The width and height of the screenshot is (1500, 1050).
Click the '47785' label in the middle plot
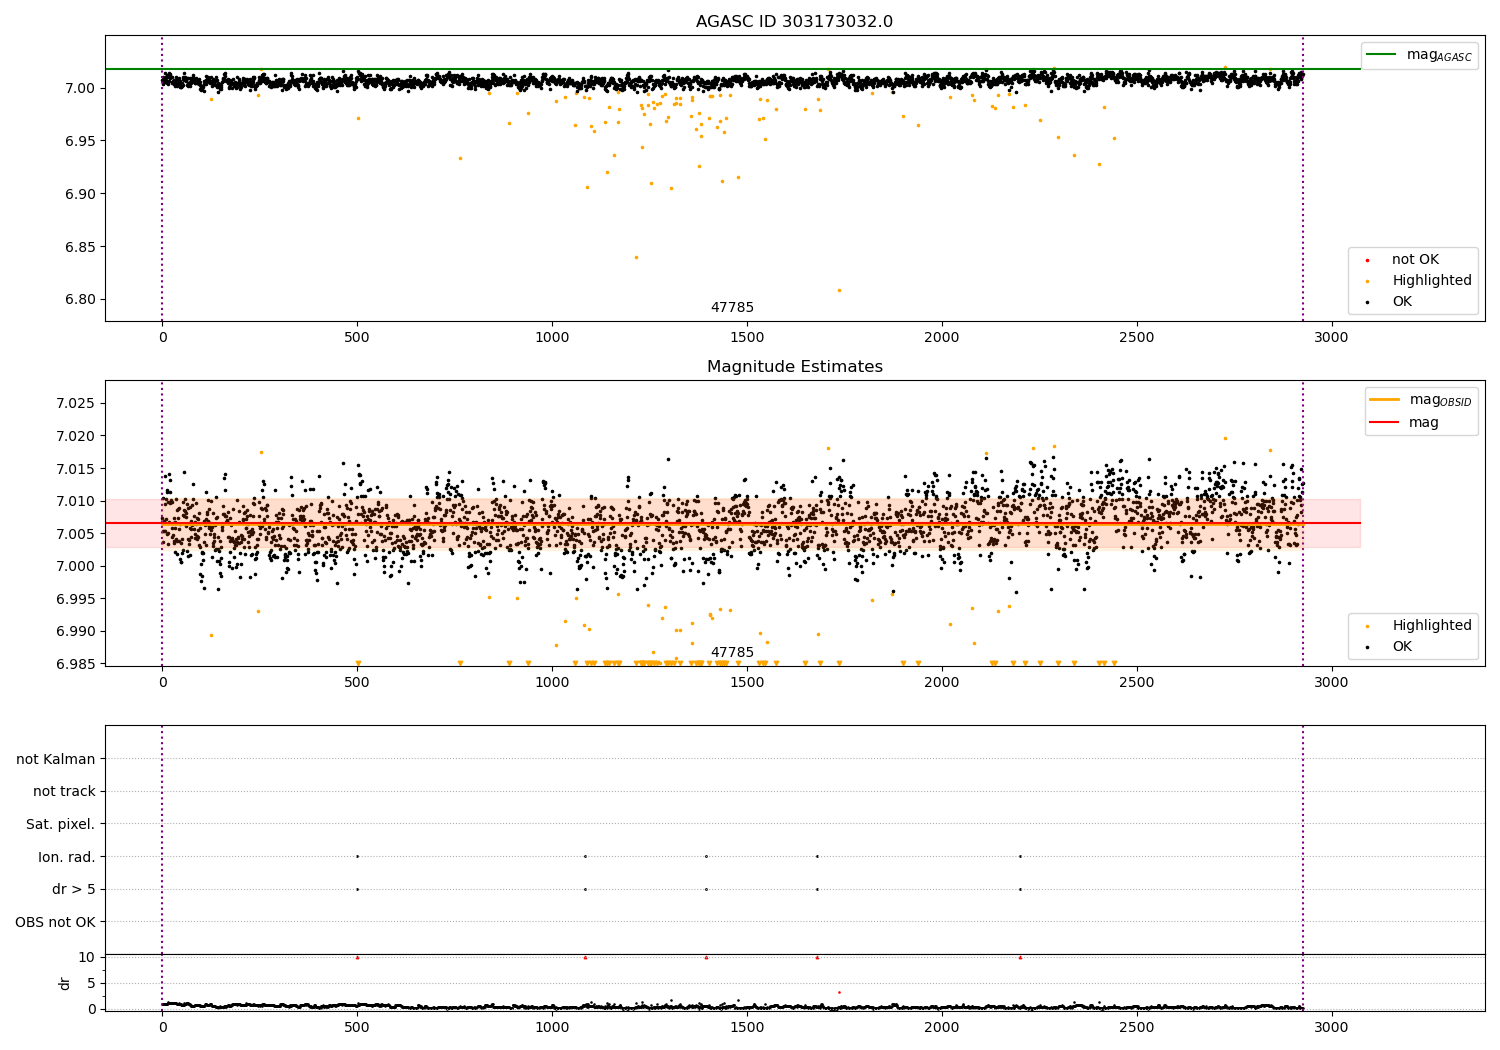coord(732,653)
